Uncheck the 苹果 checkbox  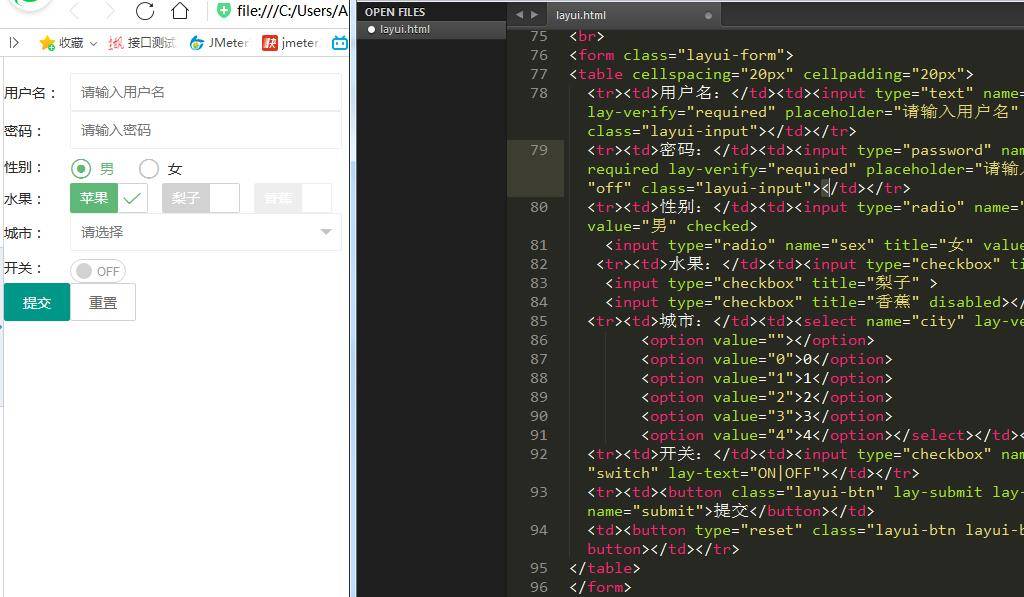[x=108, y=198]
